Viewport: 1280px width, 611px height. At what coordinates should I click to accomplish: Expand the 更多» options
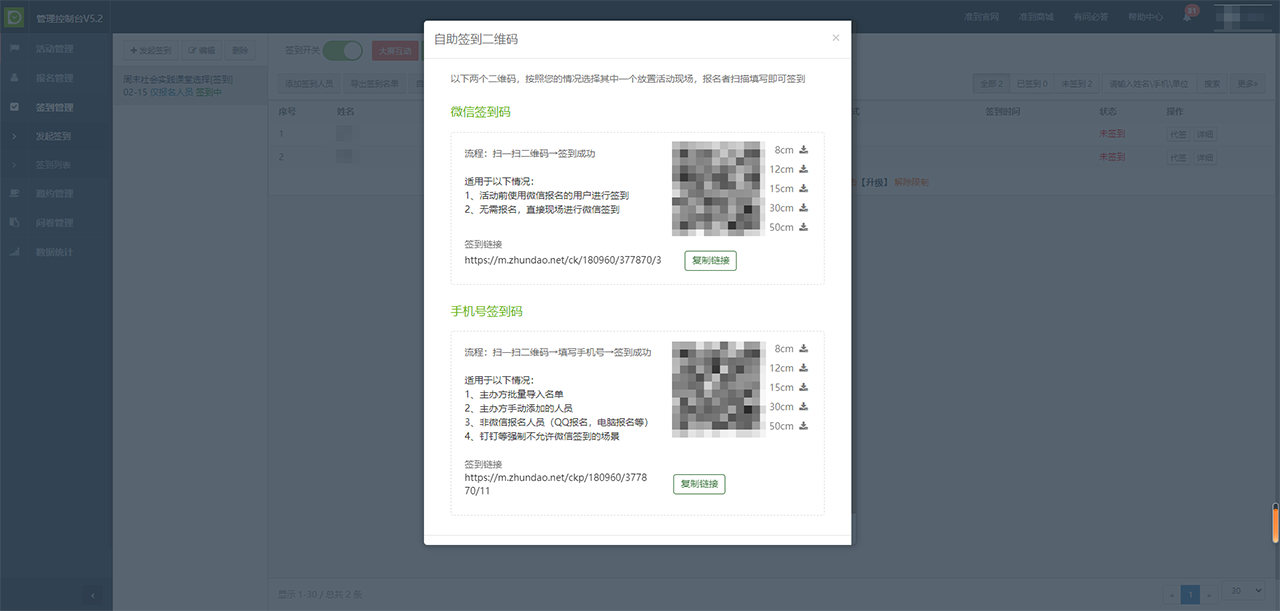point(1246,84)
